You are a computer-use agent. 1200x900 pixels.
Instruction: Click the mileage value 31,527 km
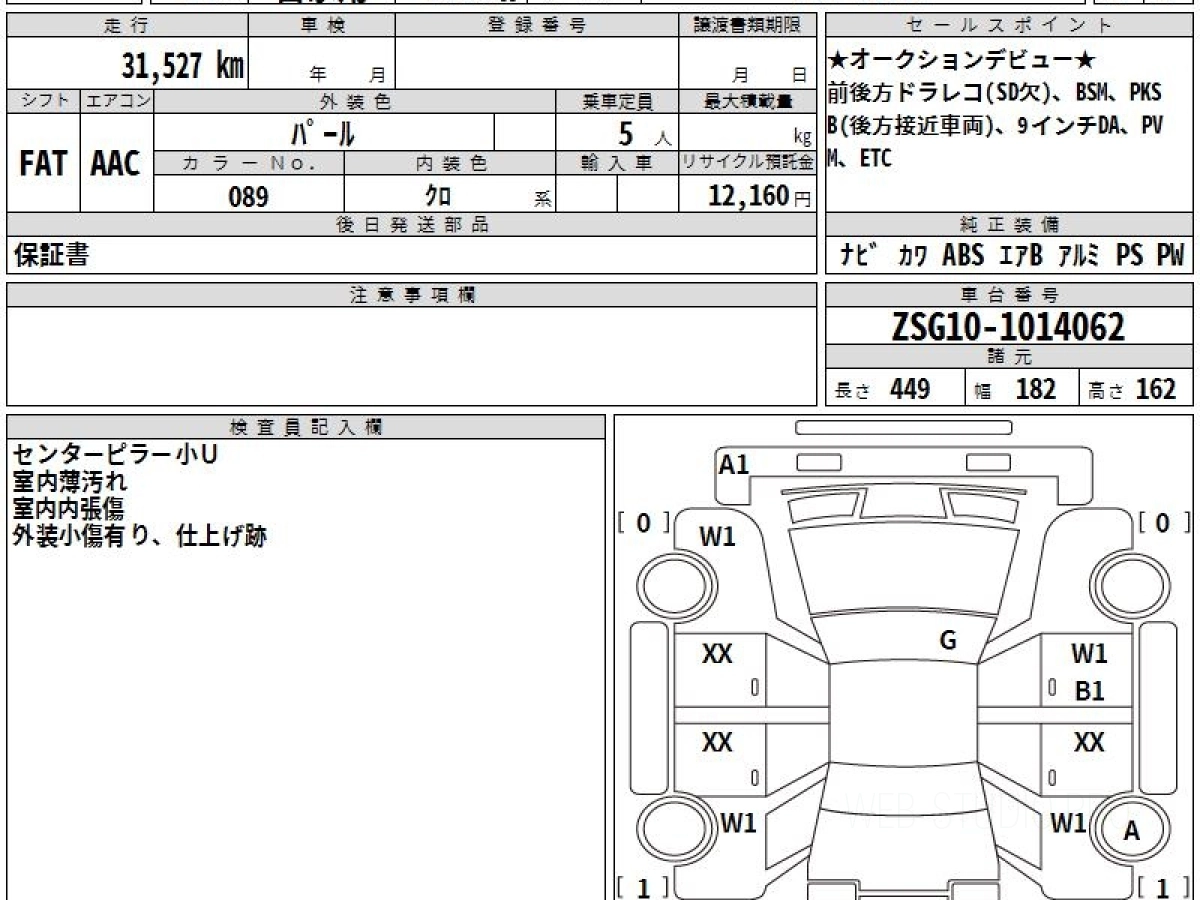182,66
